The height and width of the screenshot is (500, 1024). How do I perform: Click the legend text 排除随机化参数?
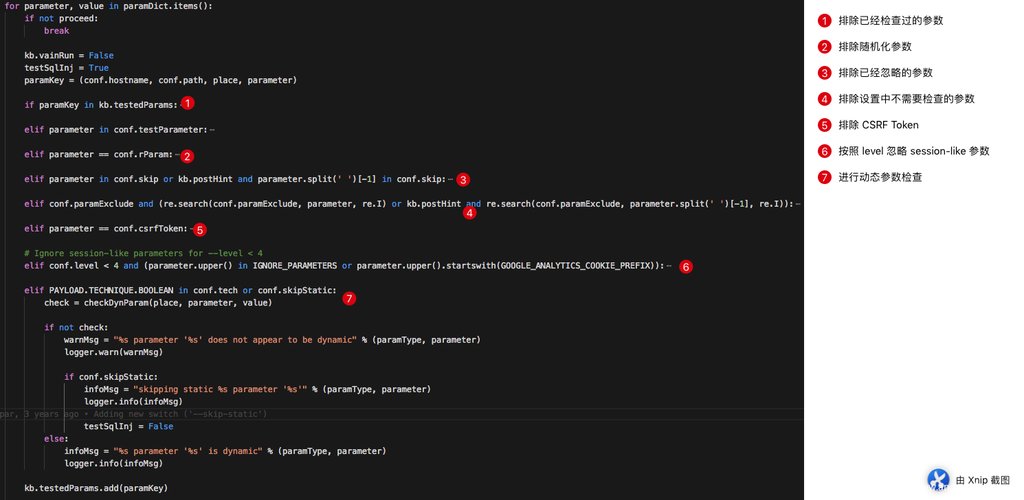coord(874,47)
